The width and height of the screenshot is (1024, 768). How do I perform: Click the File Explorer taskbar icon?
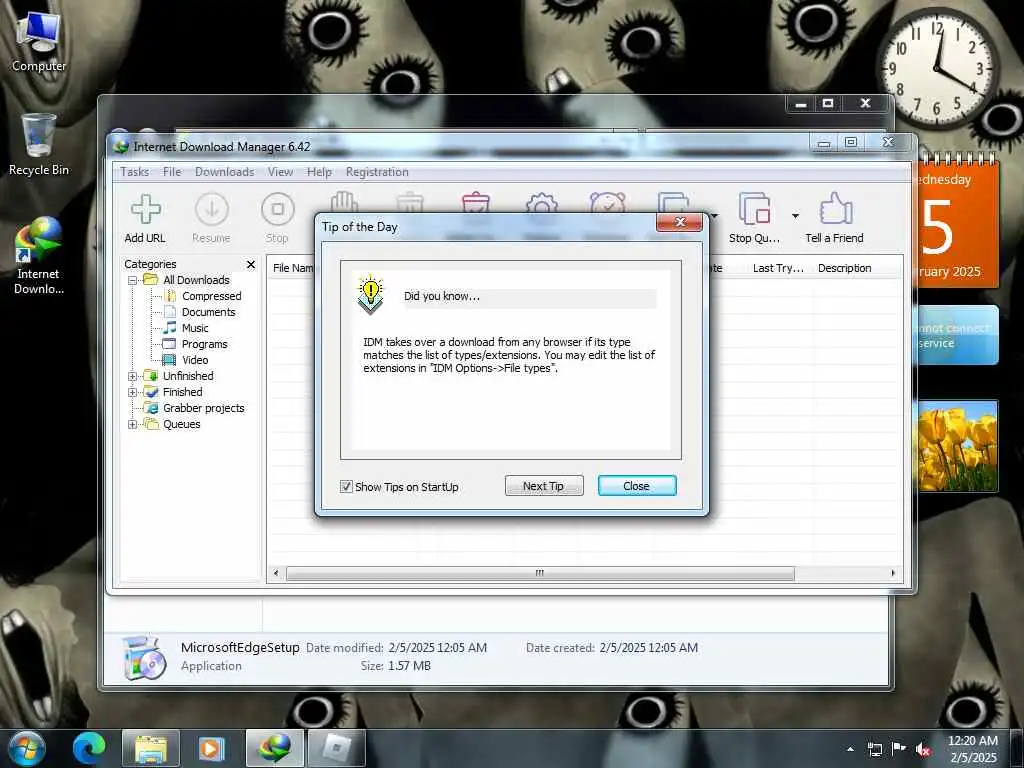point(151,748)
